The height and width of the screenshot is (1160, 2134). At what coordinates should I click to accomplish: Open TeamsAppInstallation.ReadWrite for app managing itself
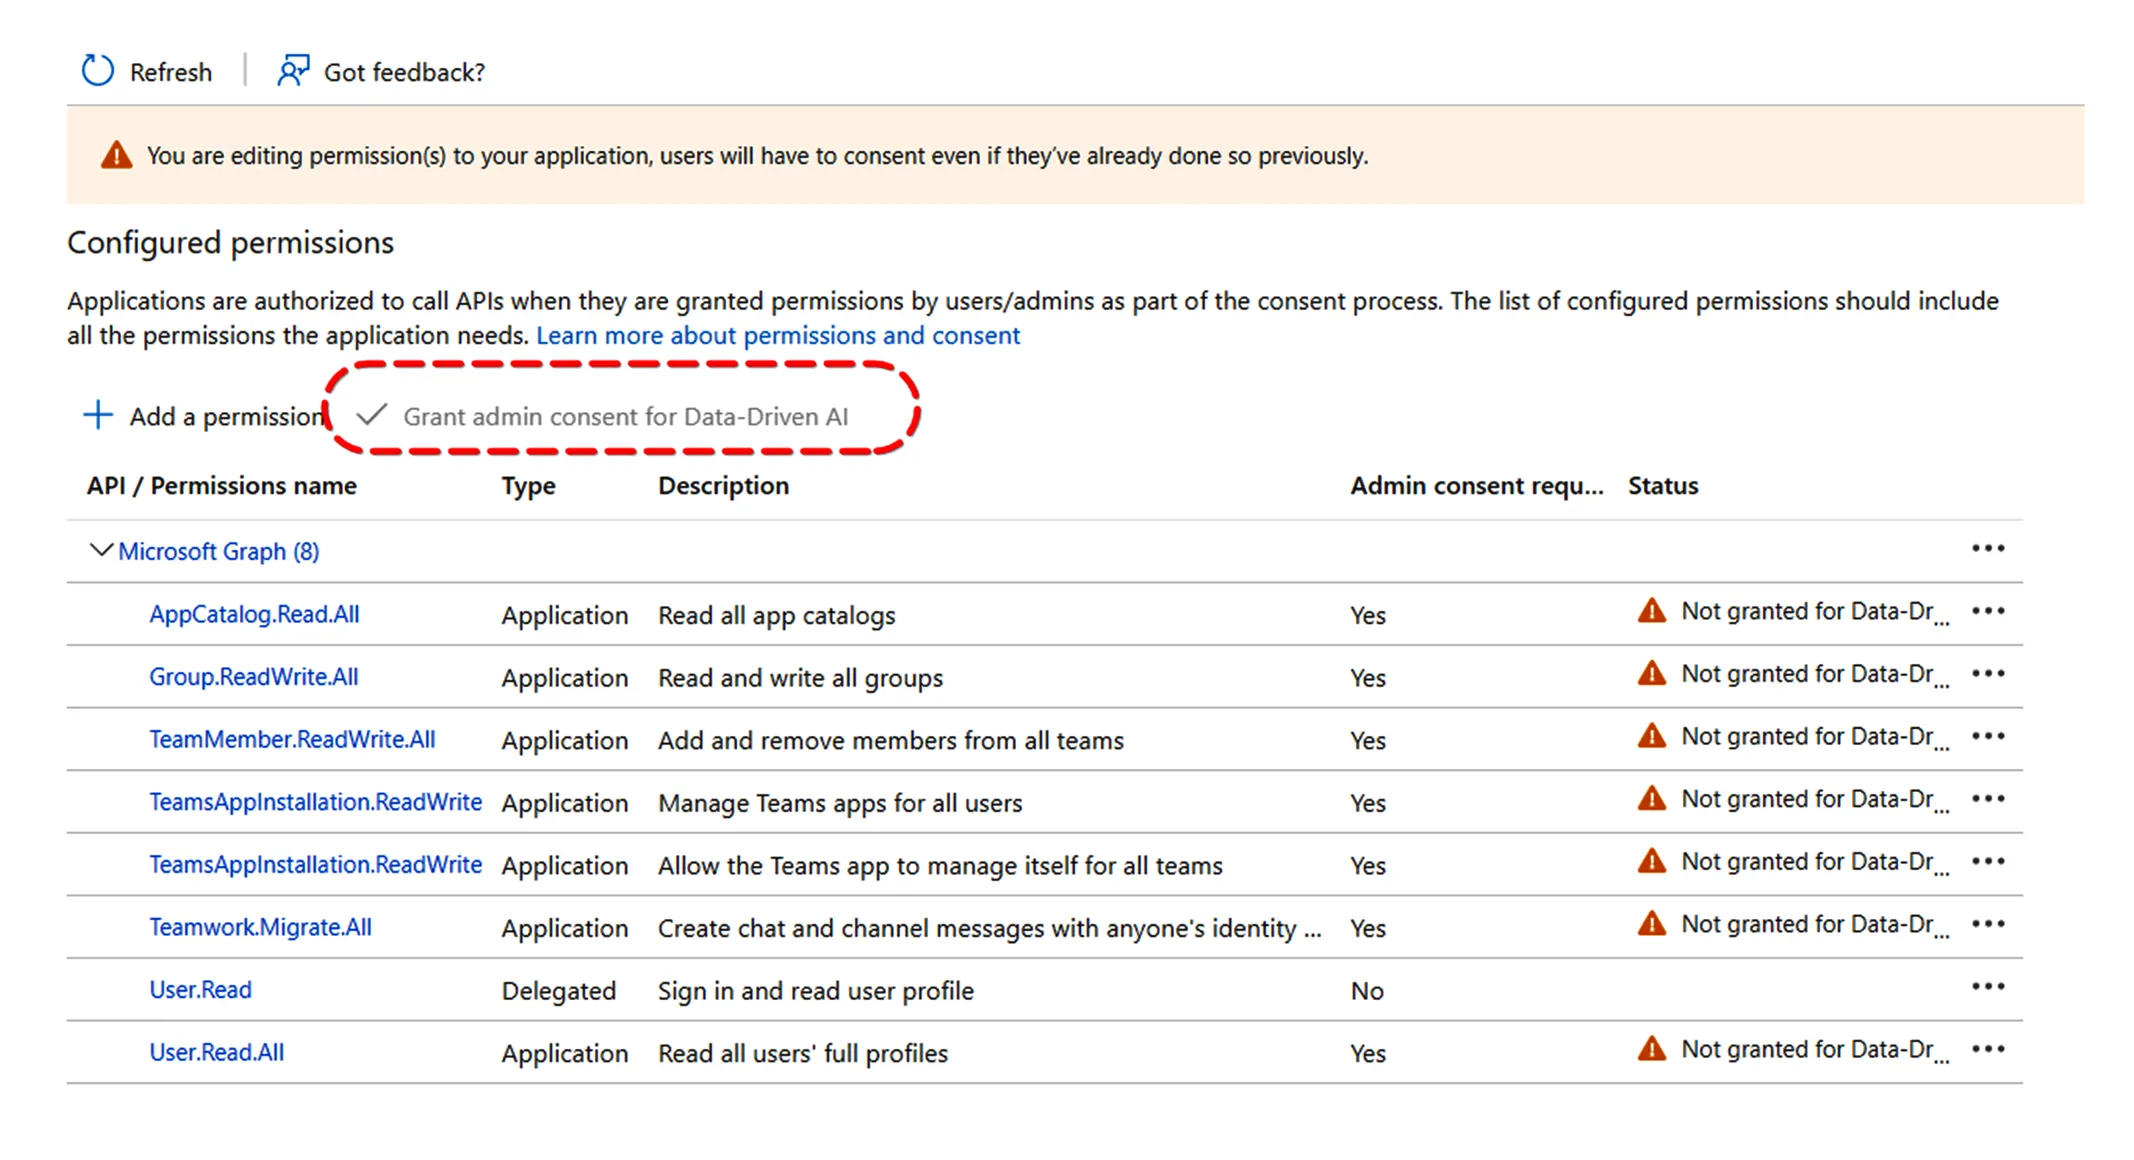coord(315,864)
